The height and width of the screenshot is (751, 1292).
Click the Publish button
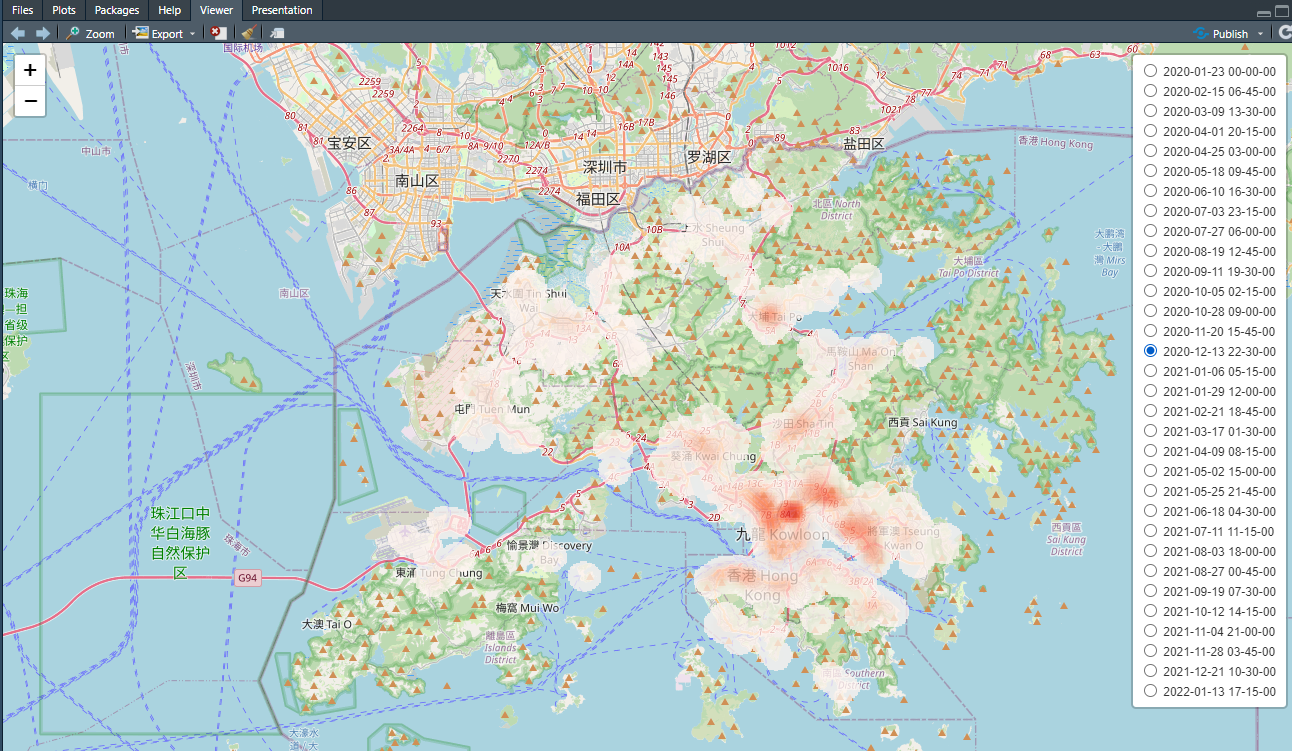[x=1222, y=33]
